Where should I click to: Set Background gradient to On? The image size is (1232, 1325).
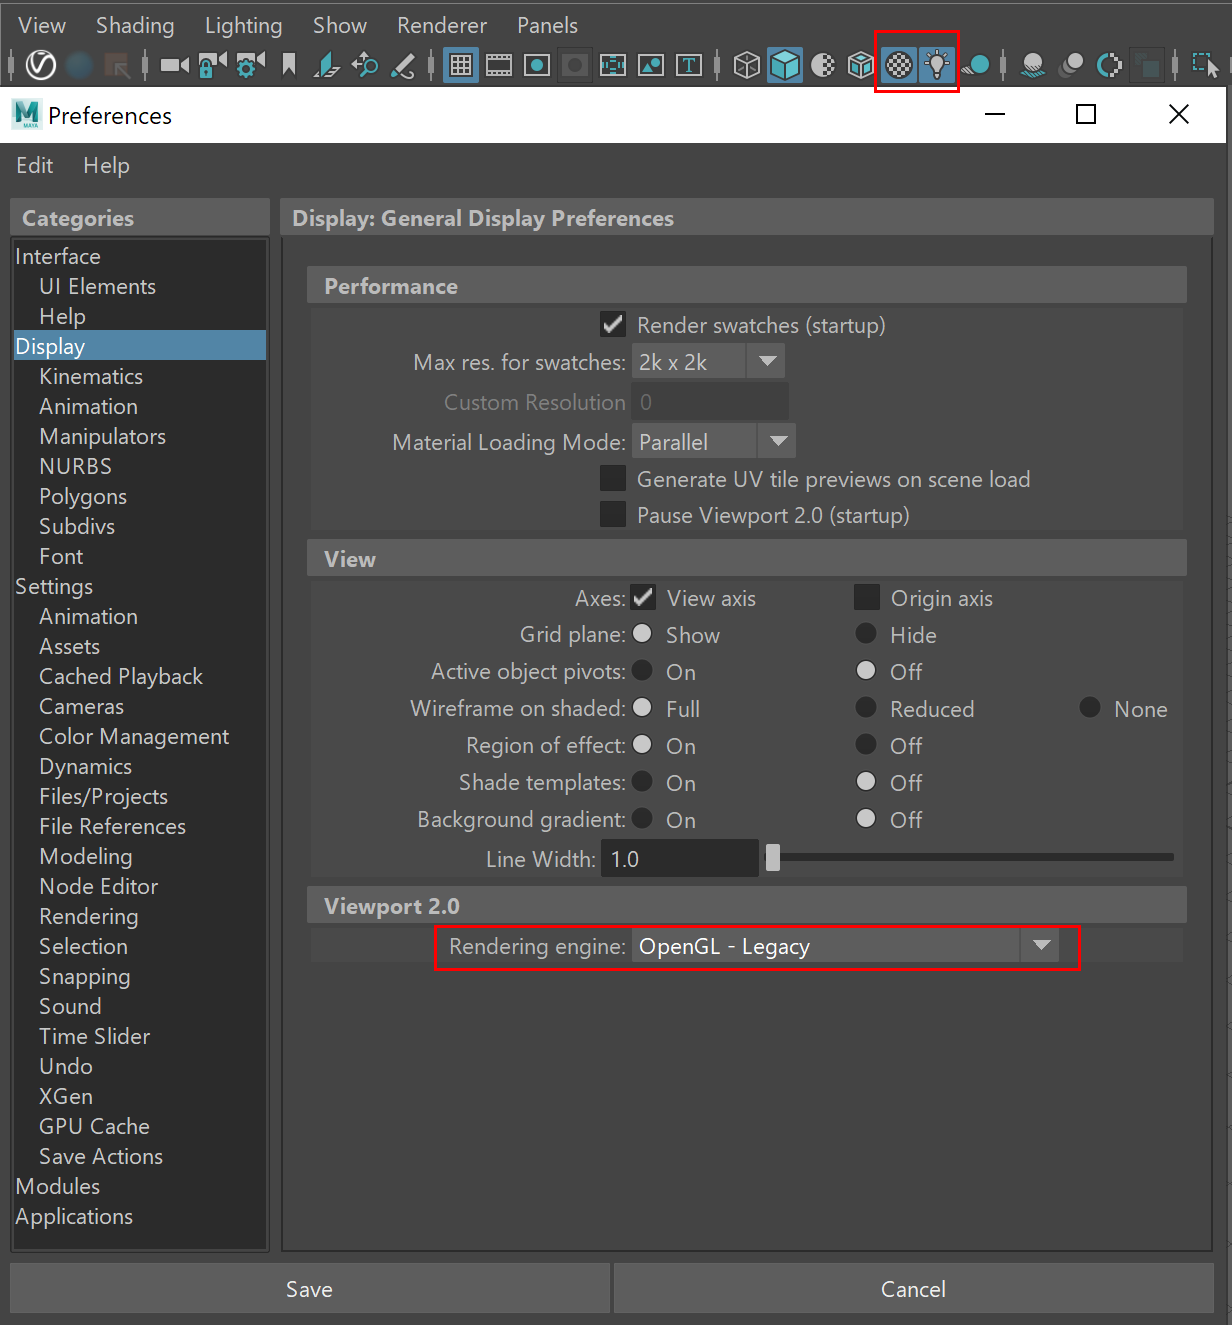pyautogui.click(x=642, y=819)
